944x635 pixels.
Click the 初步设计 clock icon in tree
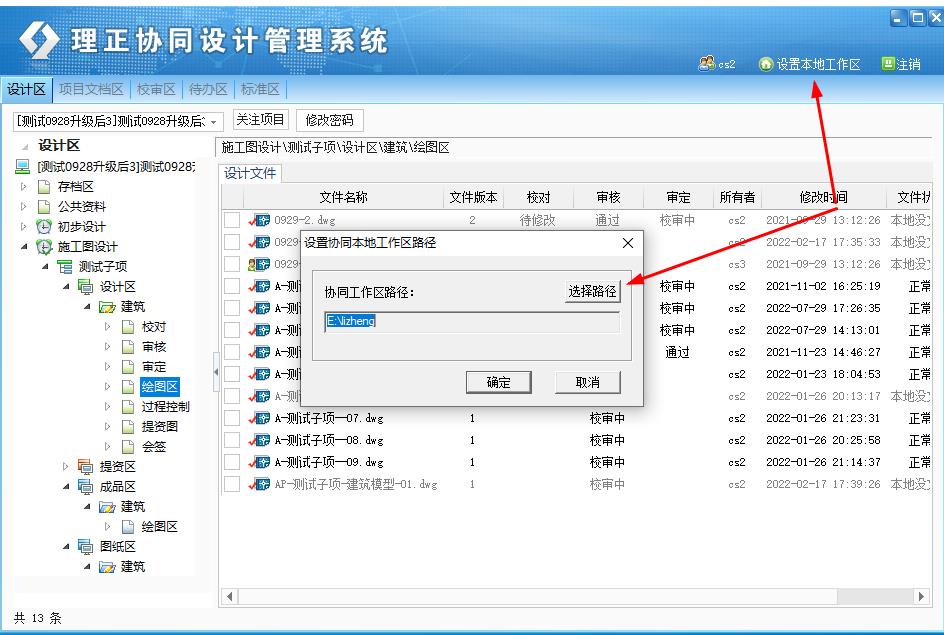click(x=44, y=227)
